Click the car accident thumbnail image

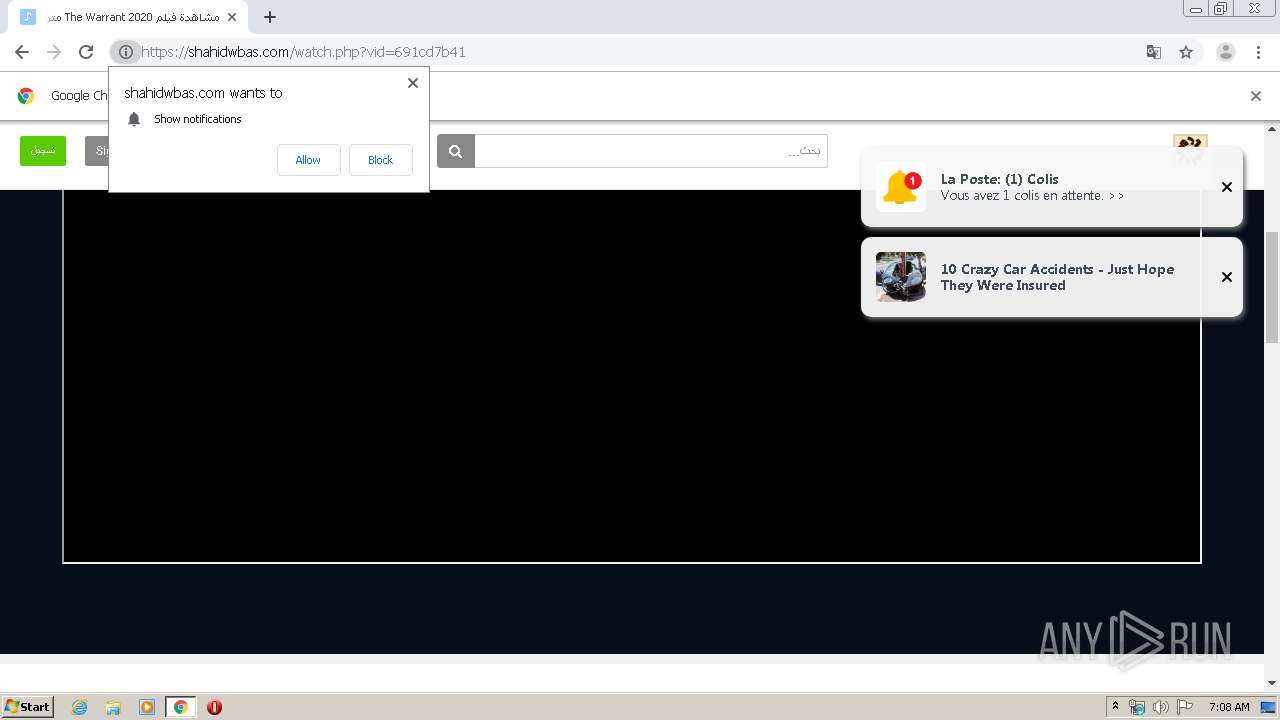tap(901, 277)
